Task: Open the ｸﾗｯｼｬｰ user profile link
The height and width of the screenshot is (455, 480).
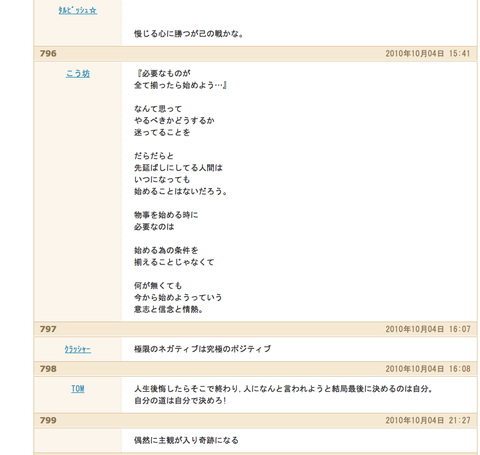Action: click(x=78, y=349)
